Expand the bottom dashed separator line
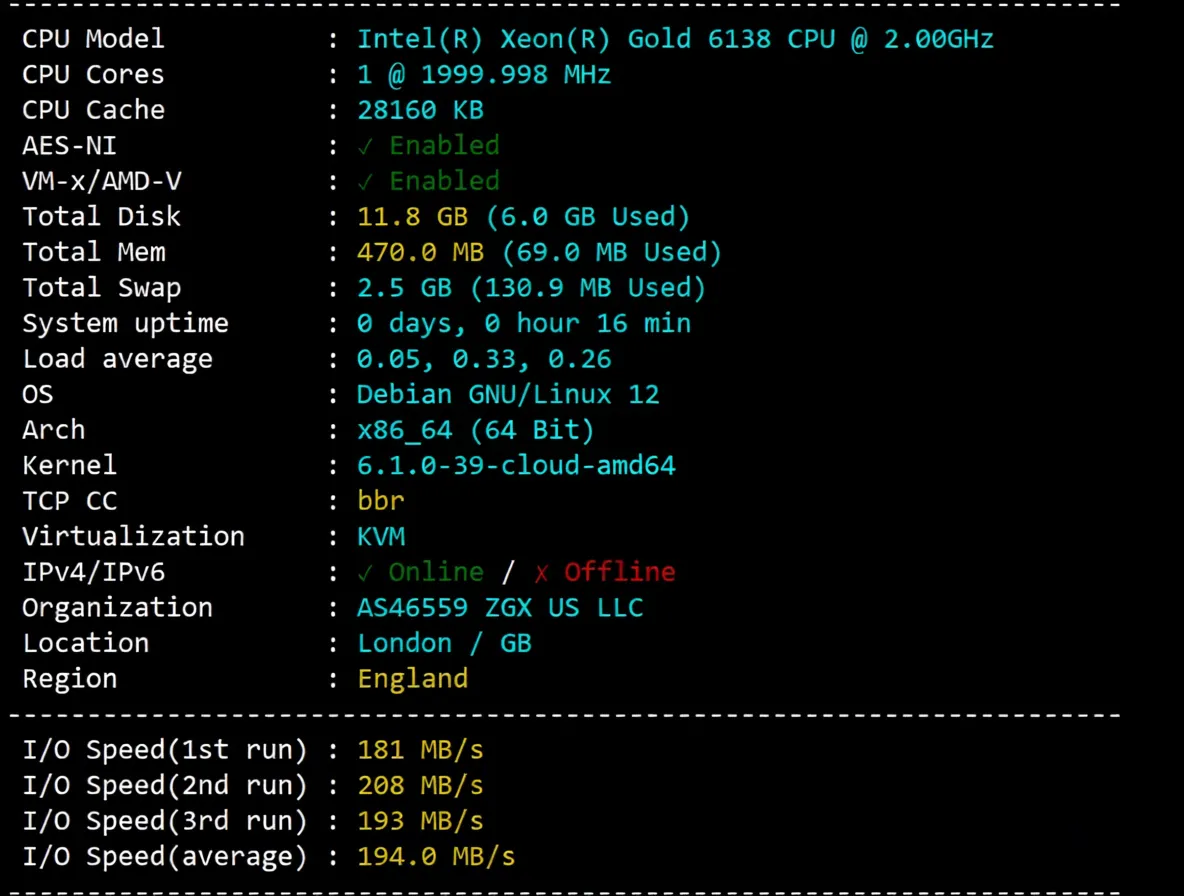This screenshot has height=896, width=1184. [x=560, y=888]
